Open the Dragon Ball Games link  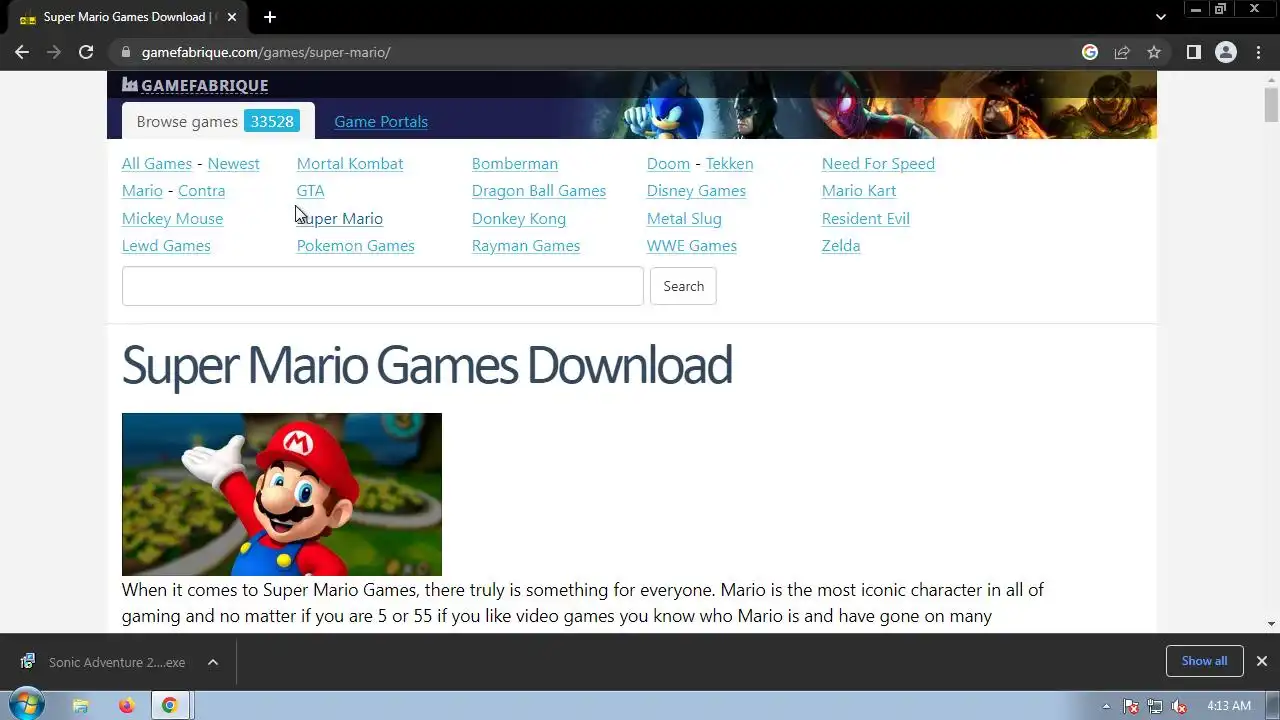tap(539, 191)
